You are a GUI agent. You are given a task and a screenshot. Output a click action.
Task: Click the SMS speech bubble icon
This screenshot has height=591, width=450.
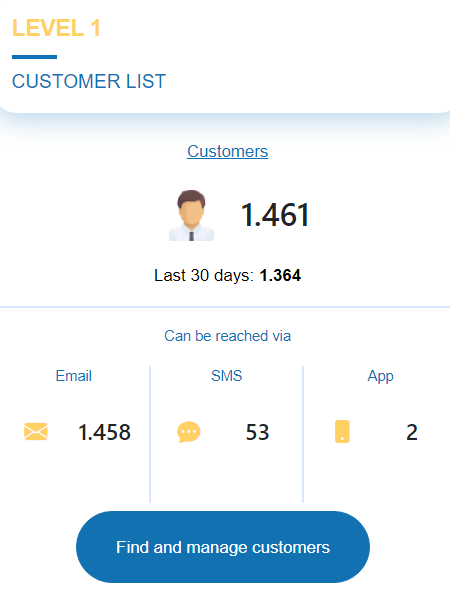(x=188, y=432)
